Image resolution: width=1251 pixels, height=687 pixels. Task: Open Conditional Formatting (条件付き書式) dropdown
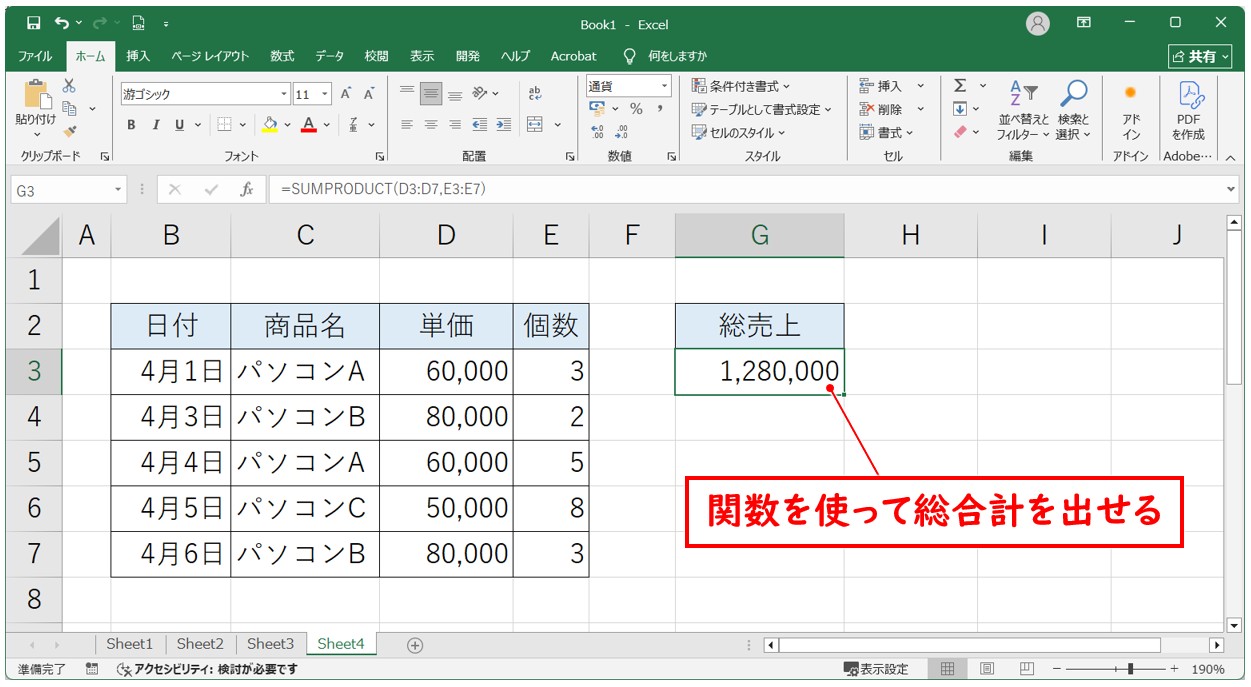point(741,86)
